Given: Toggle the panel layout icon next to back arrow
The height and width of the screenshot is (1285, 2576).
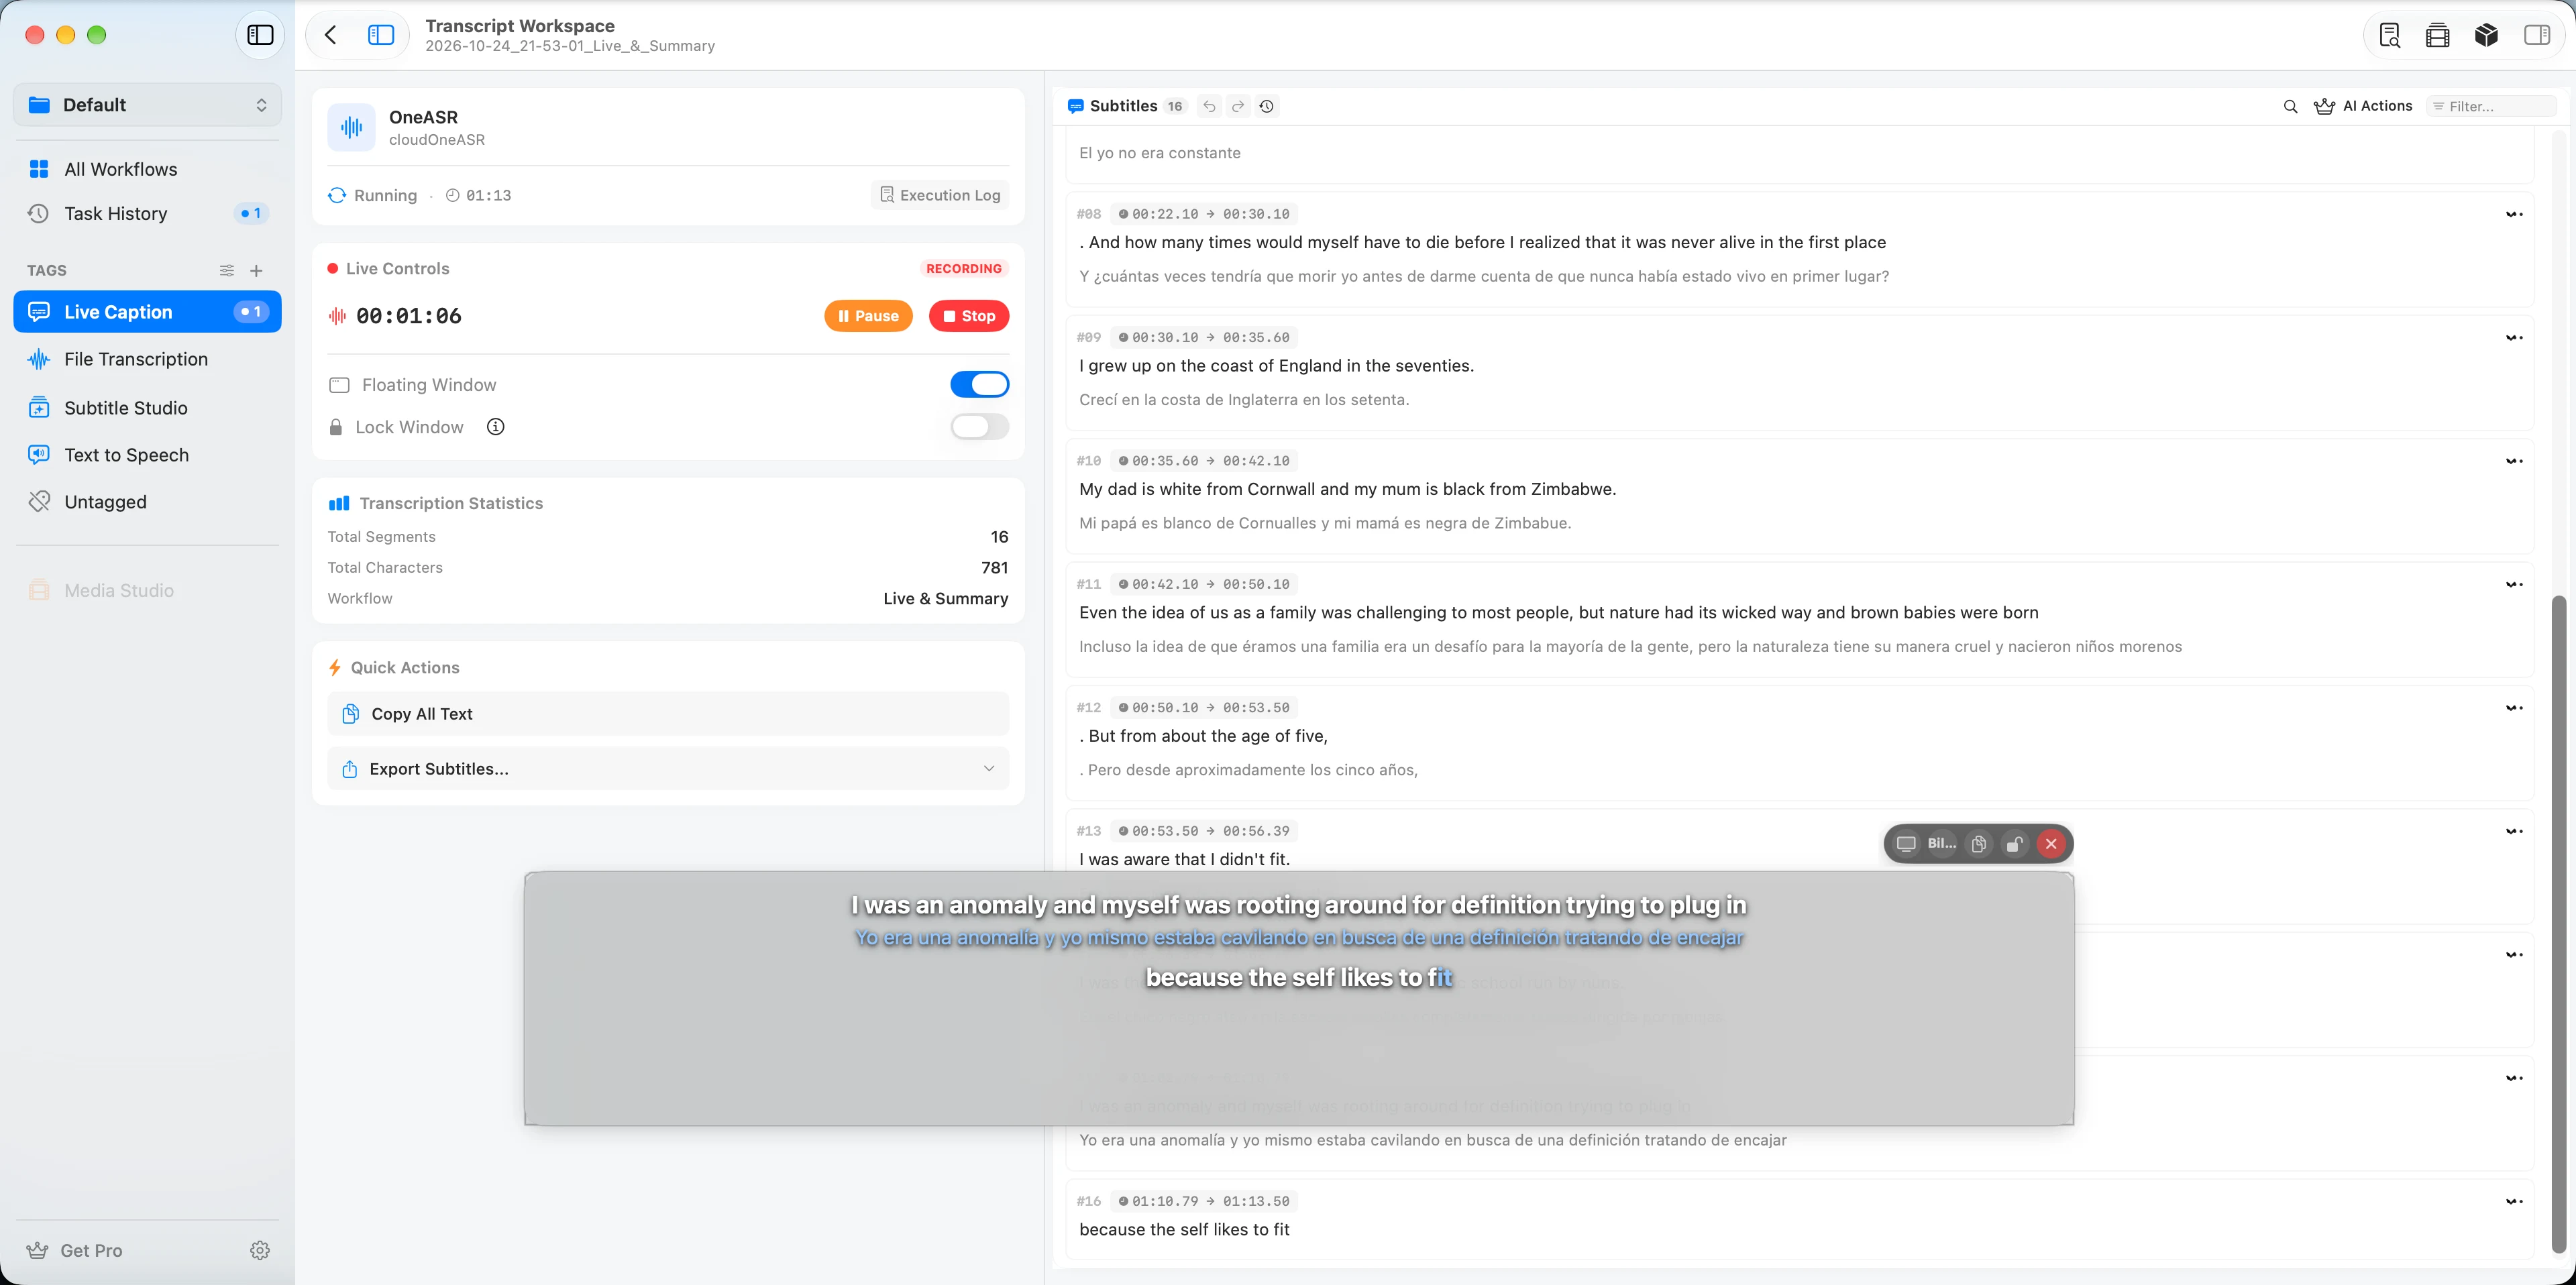Looking at the screenshot, I should tap(381, 35).
